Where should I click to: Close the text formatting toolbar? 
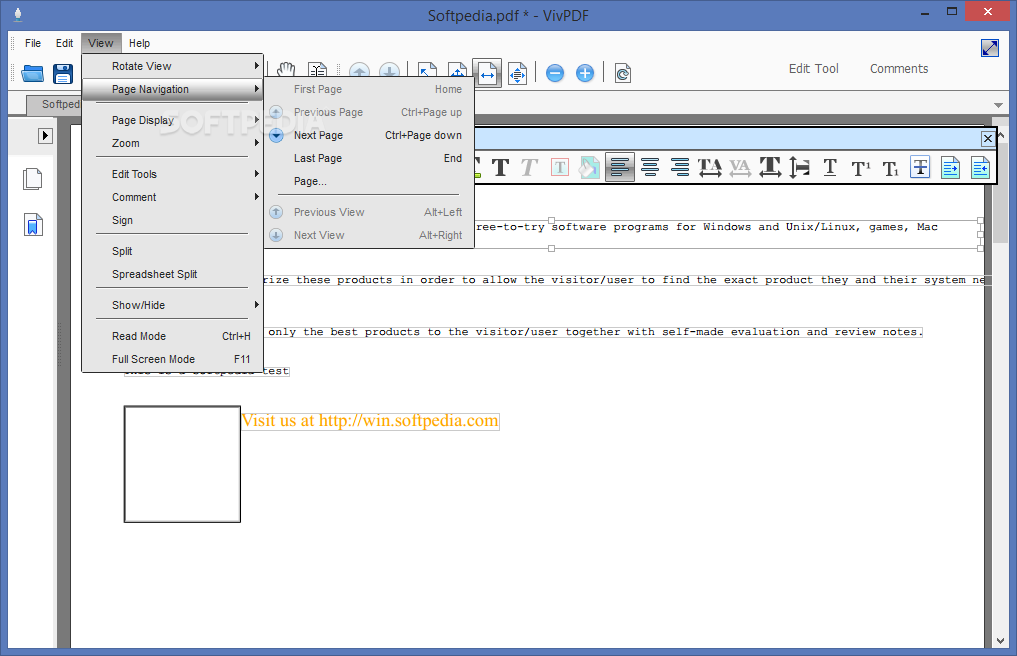(x=987, y=138)
